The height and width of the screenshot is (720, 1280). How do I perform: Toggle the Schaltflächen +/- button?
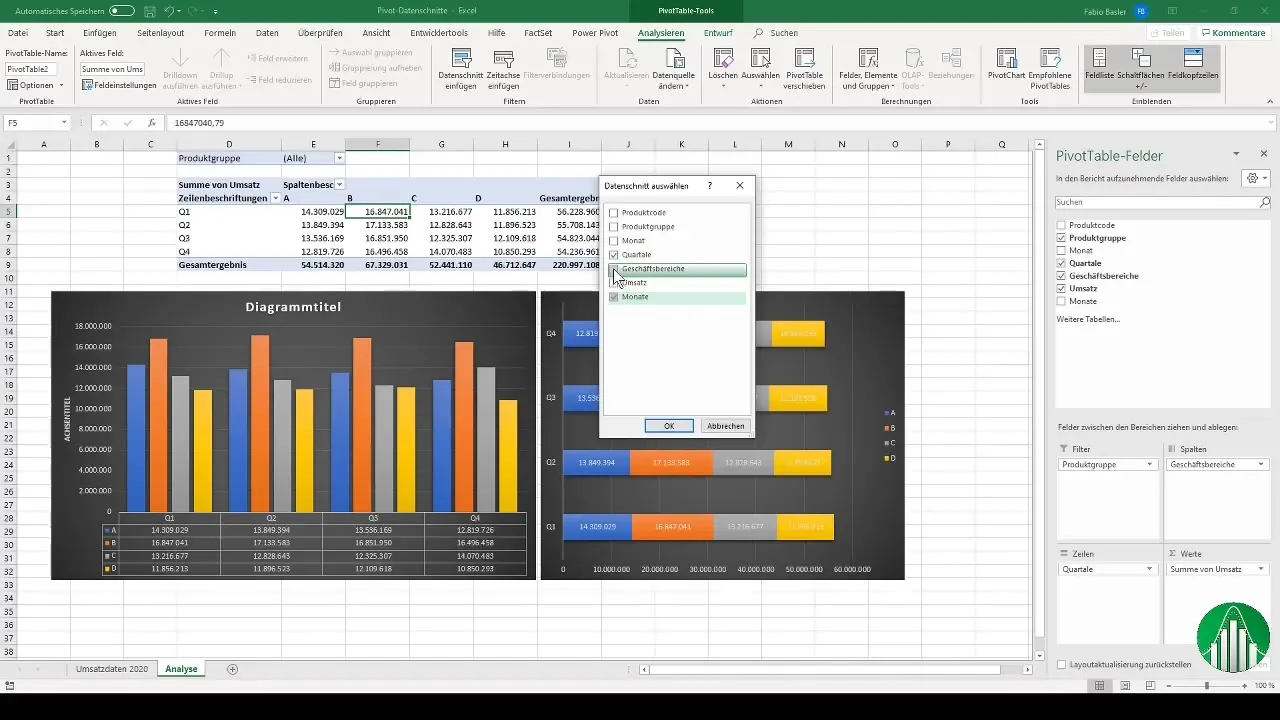click(x=1140, y=68)
